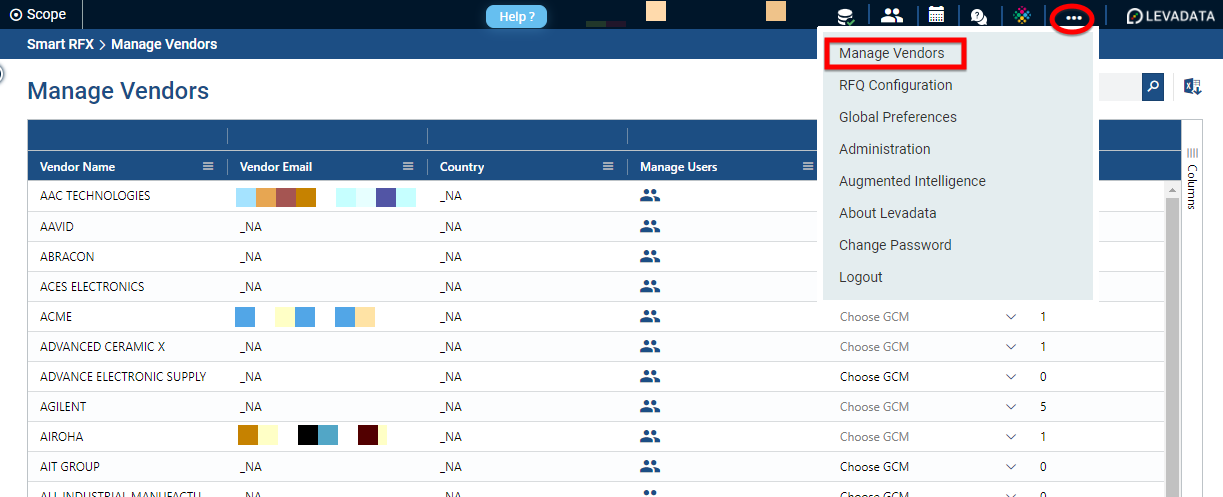Select Logout from the dropdown menu
The image size is (1223, 497).
click(860, 277)
